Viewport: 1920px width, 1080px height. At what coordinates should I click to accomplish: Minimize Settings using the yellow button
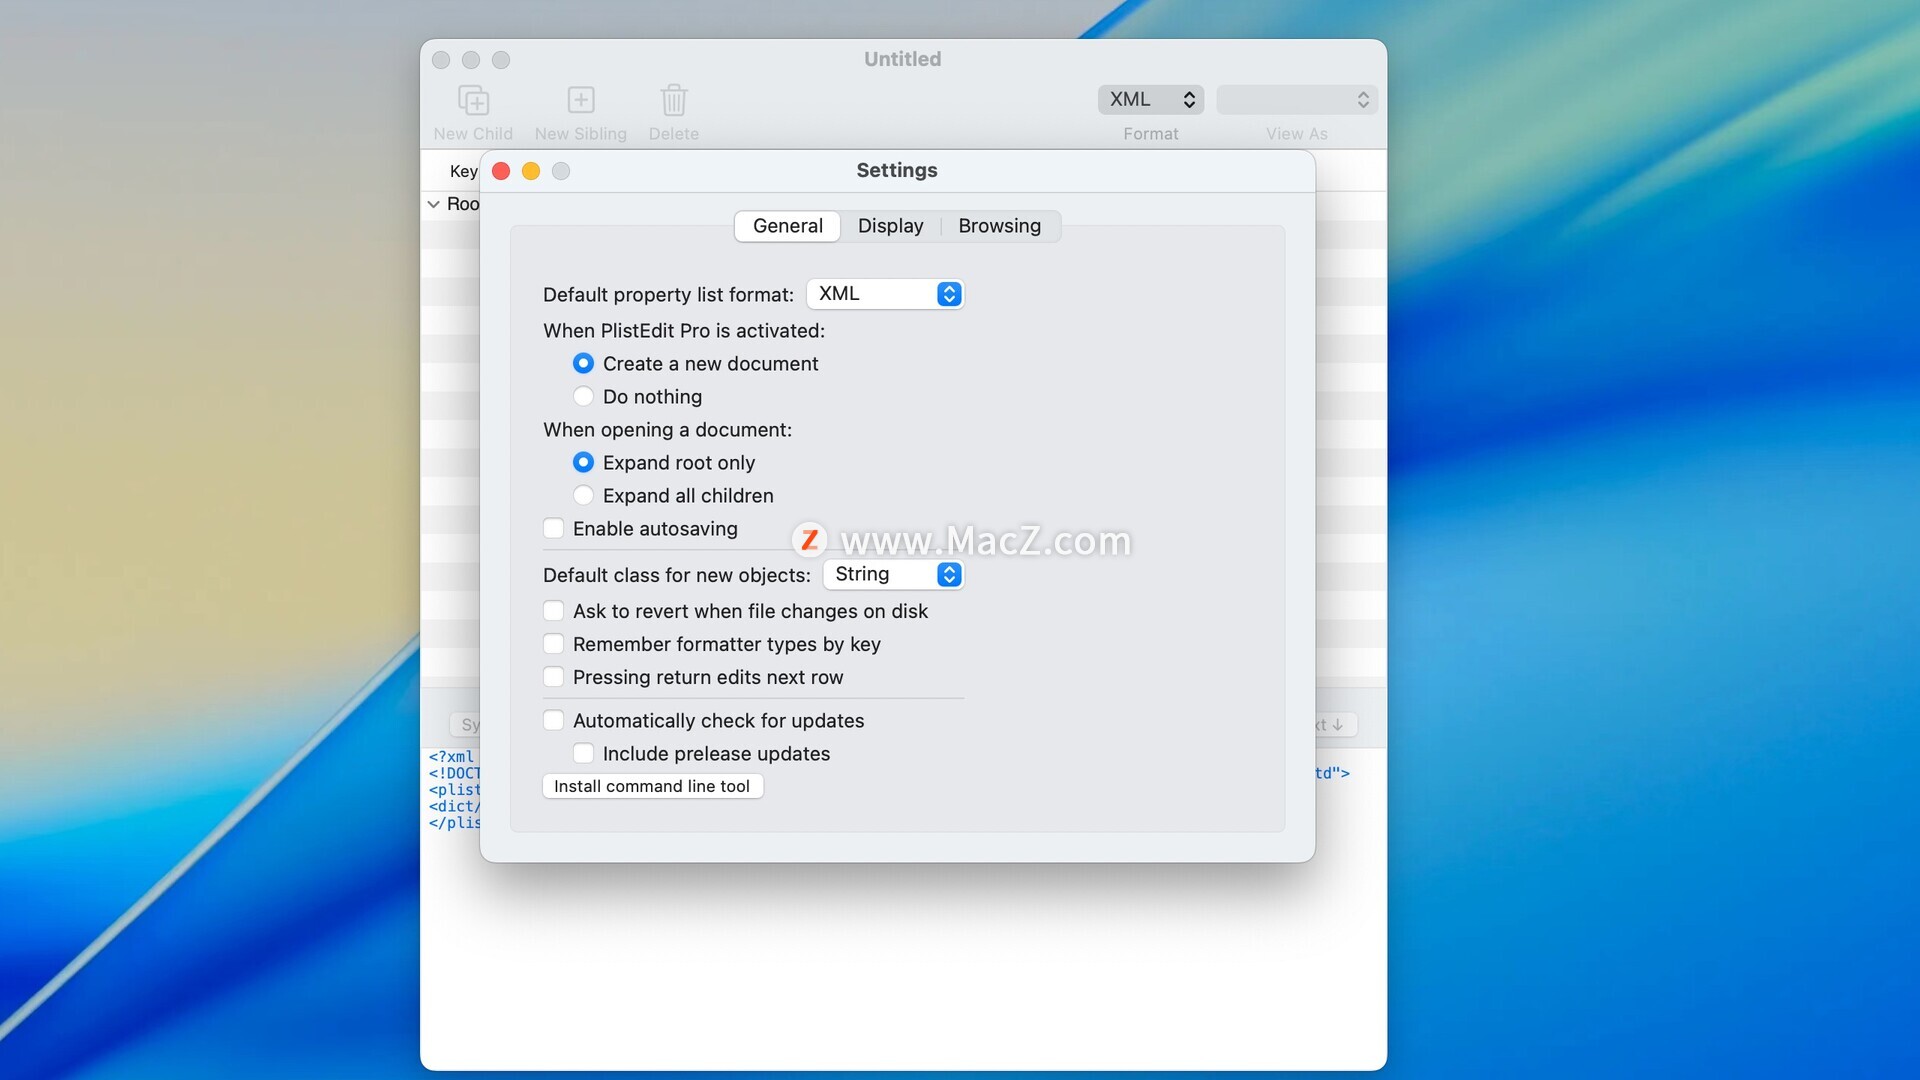click(531, 171)
